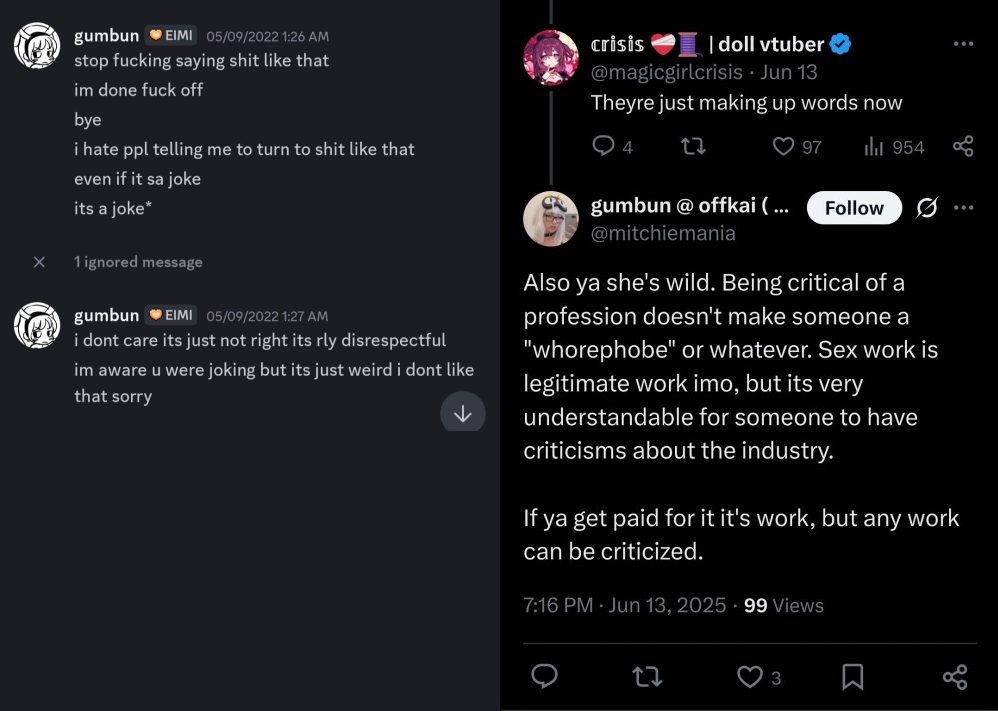
Task: Dismiss the 1 ignored message notice
Action: point(39,262)
